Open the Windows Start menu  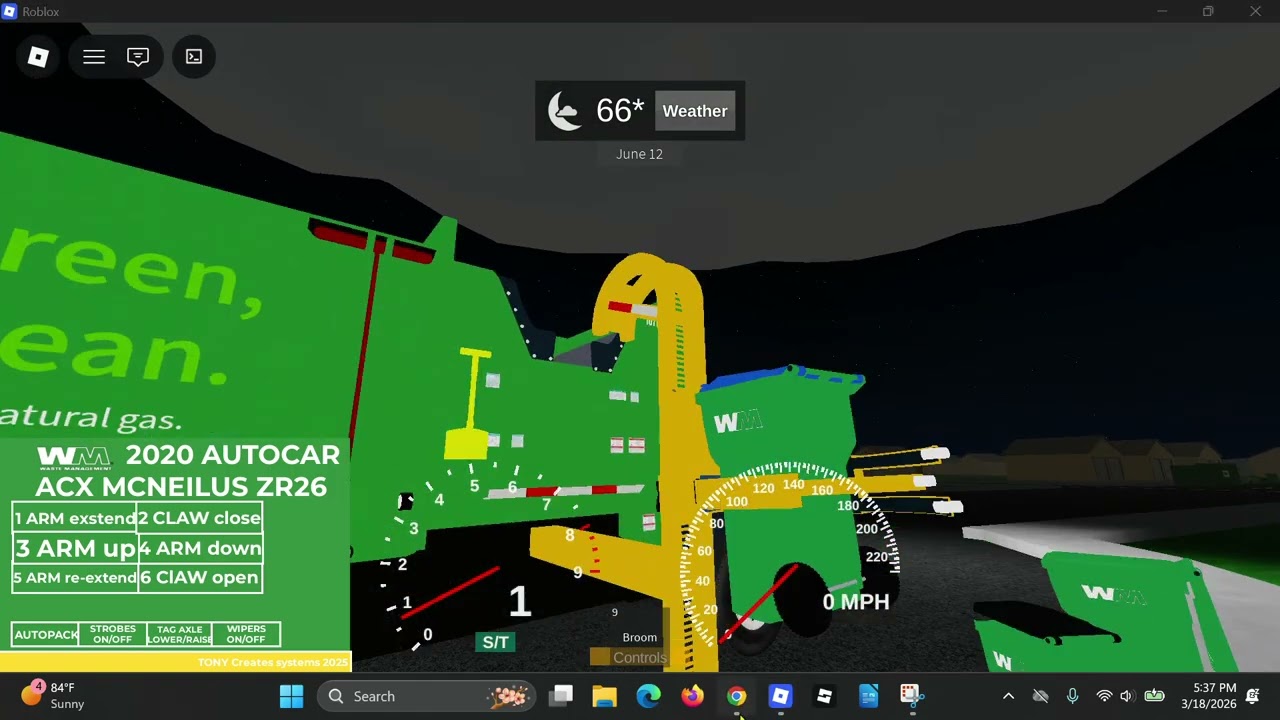tap(292, 696)
